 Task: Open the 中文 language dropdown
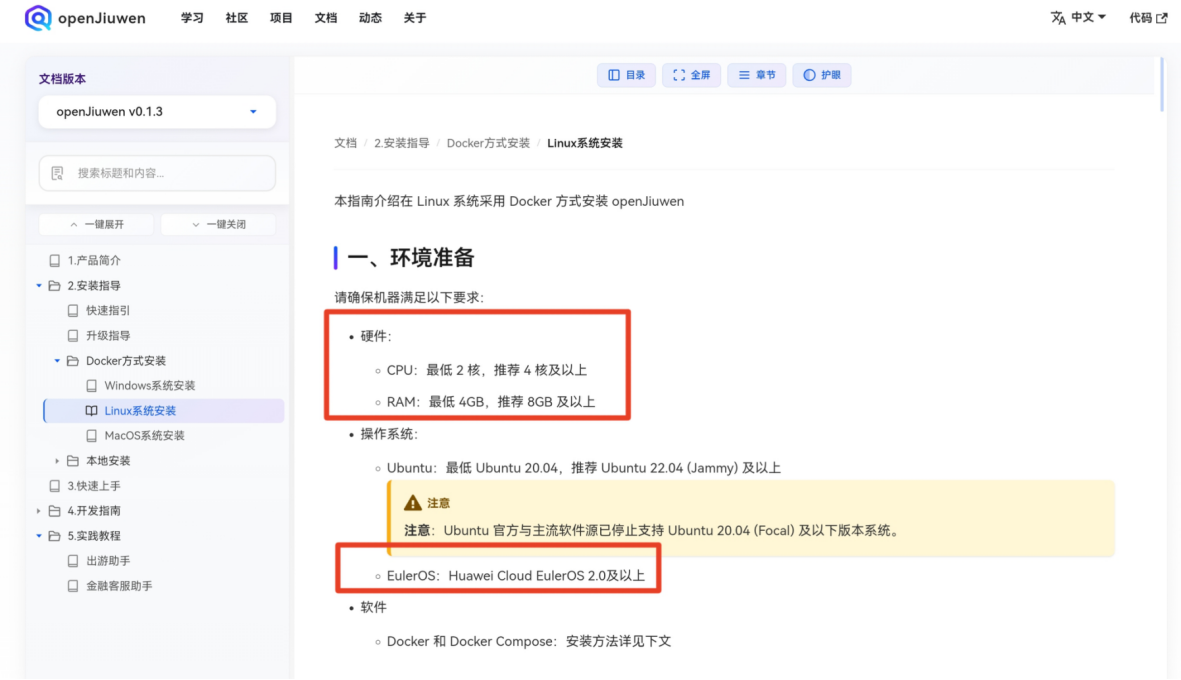[x=1088, y=17]
